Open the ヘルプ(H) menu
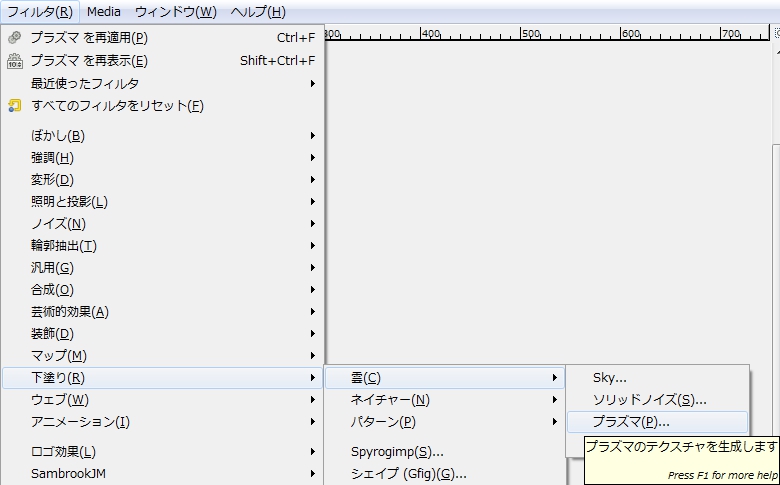Image resolution: width=780 pixels, height=485 pixels. click(258, 11)
